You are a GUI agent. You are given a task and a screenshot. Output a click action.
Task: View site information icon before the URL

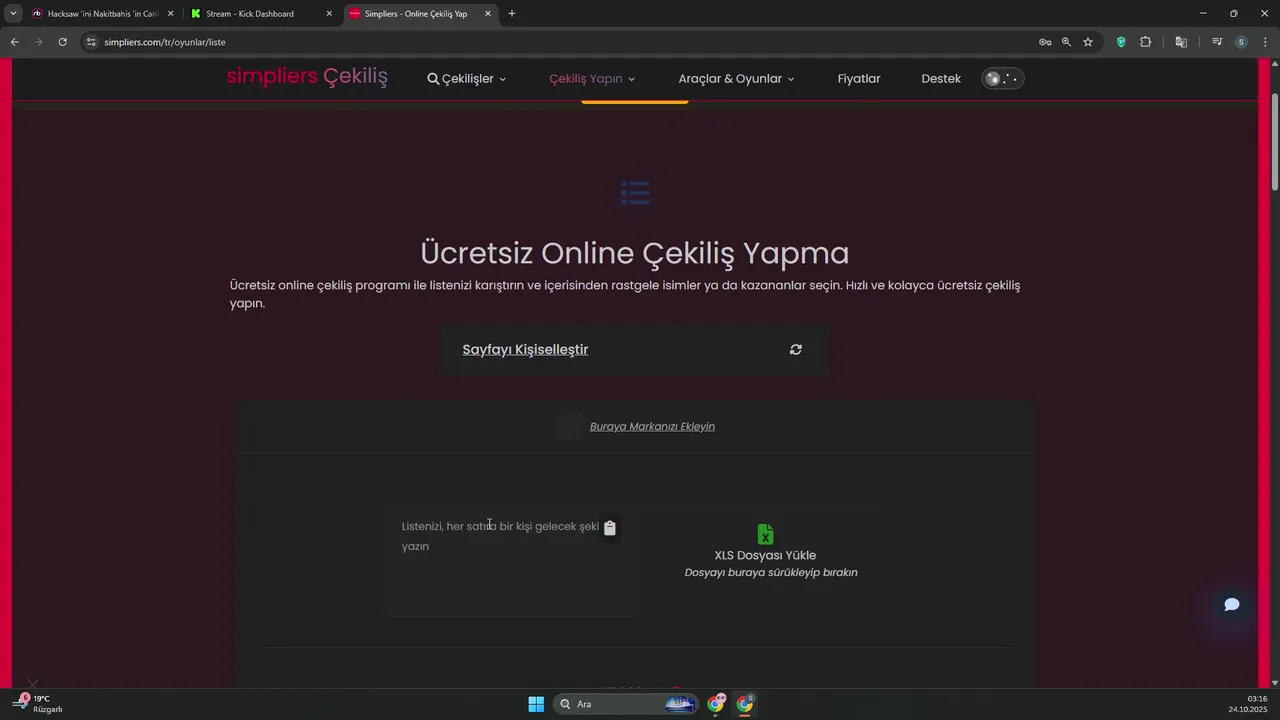click(91, 42)
